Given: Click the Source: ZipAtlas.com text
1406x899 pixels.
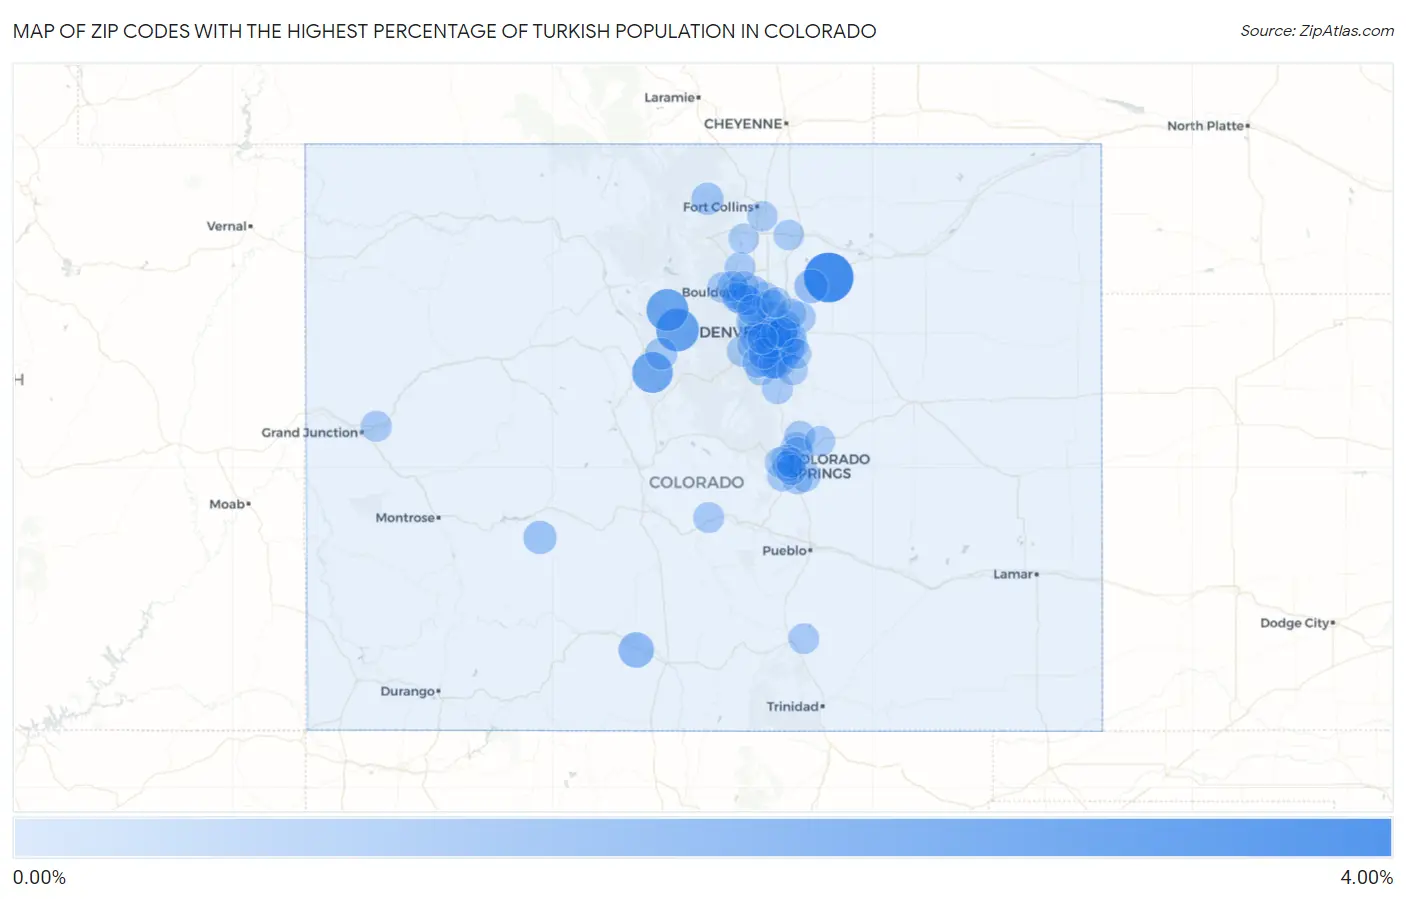Looking at the screenshot, I should point(1317,31).
